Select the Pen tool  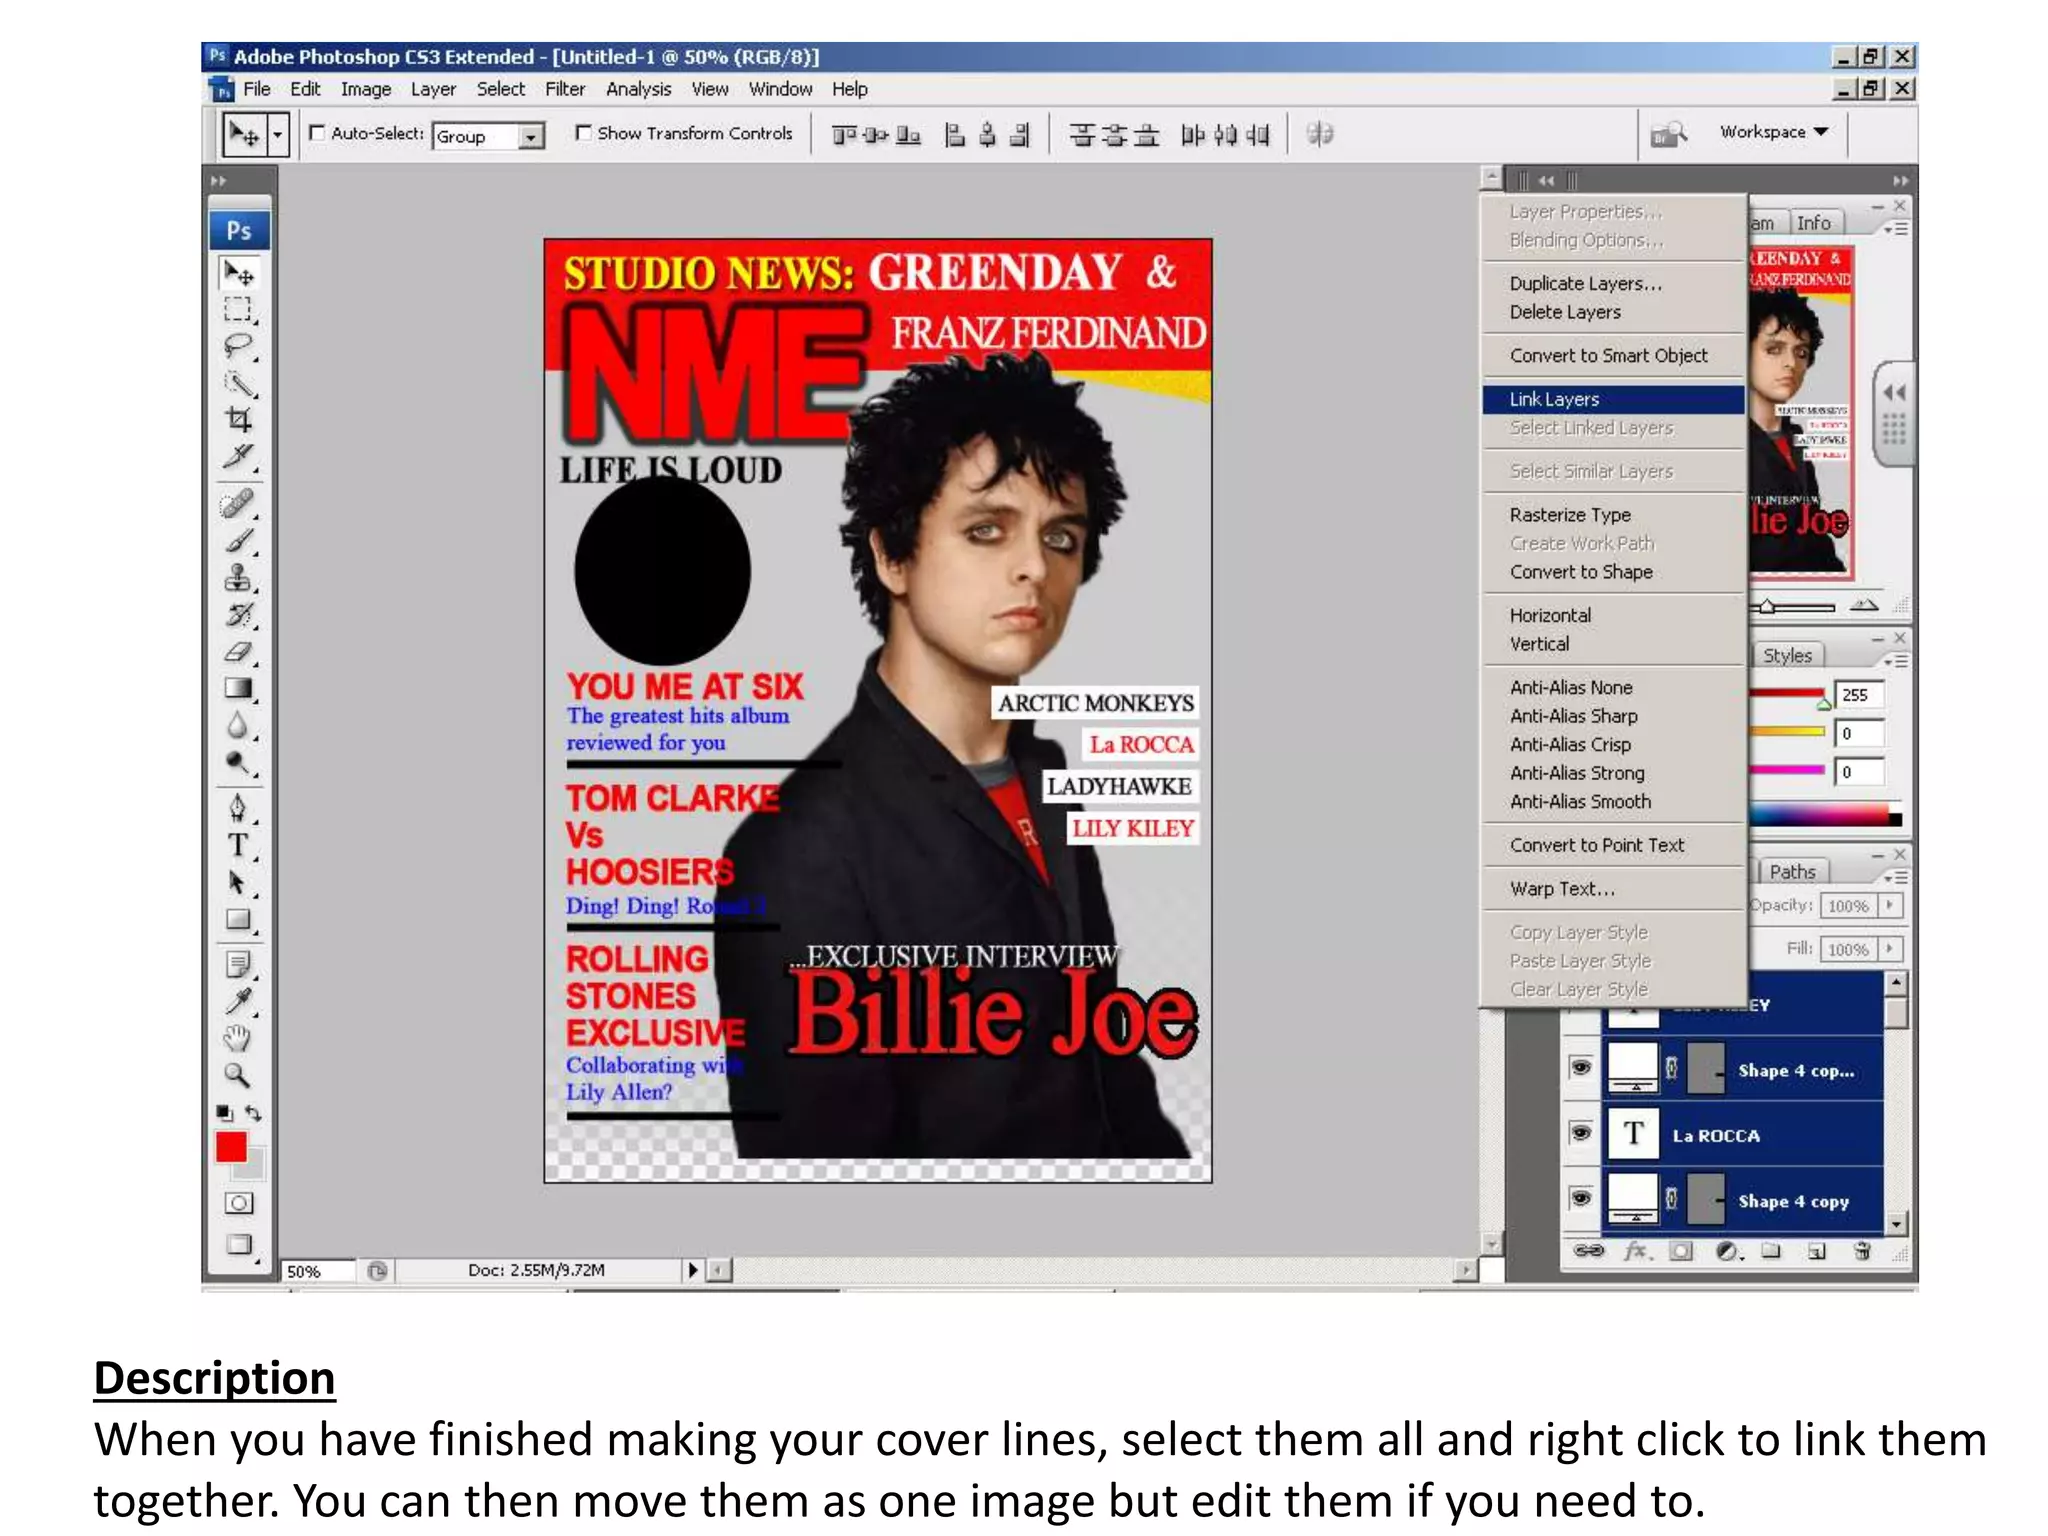click(239, 808)
